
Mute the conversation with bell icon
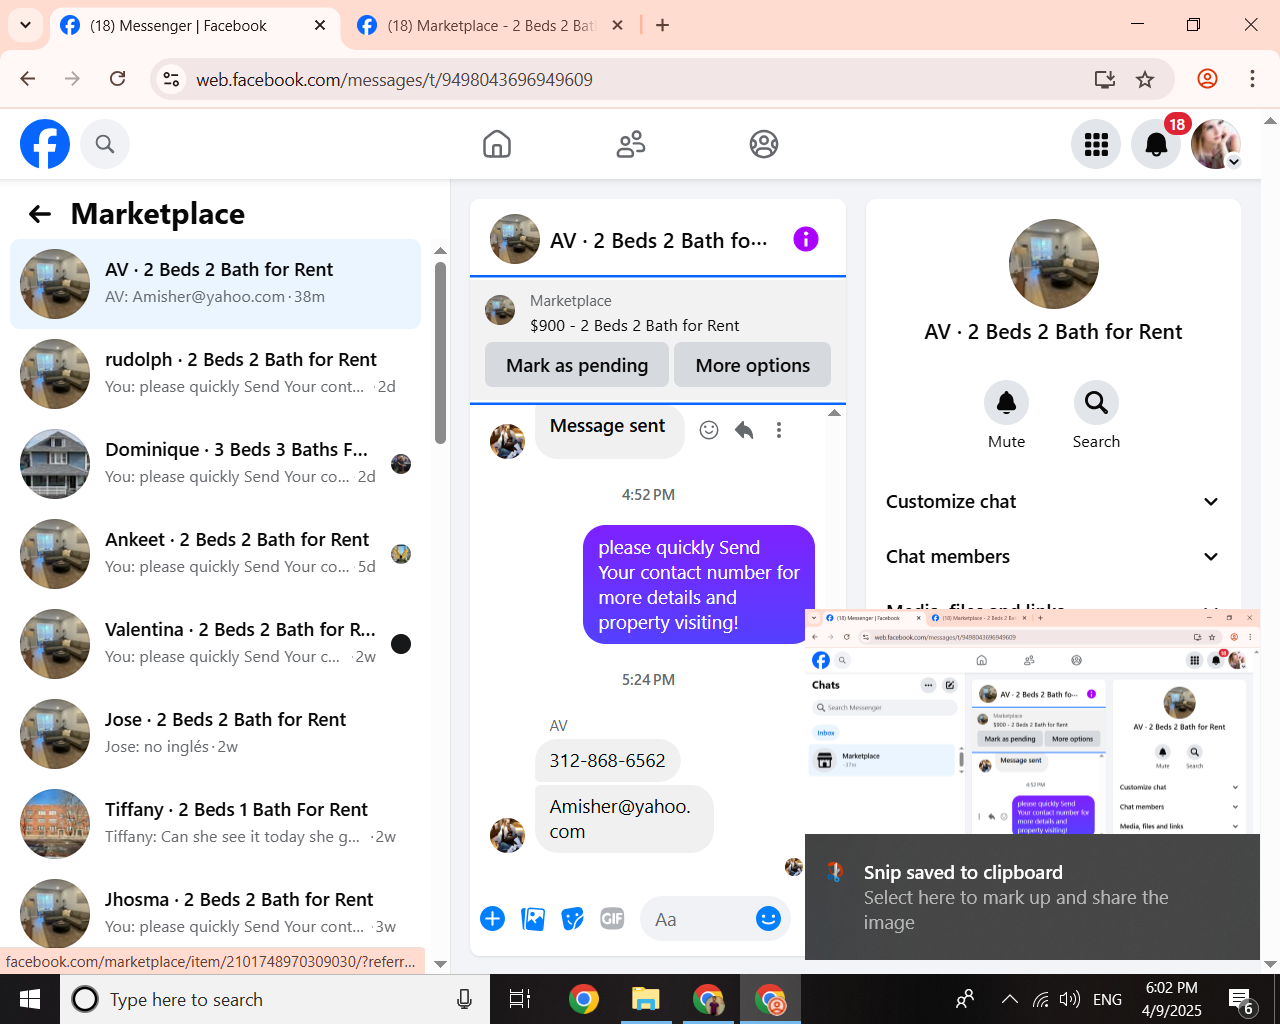[x=1007, y=403]
